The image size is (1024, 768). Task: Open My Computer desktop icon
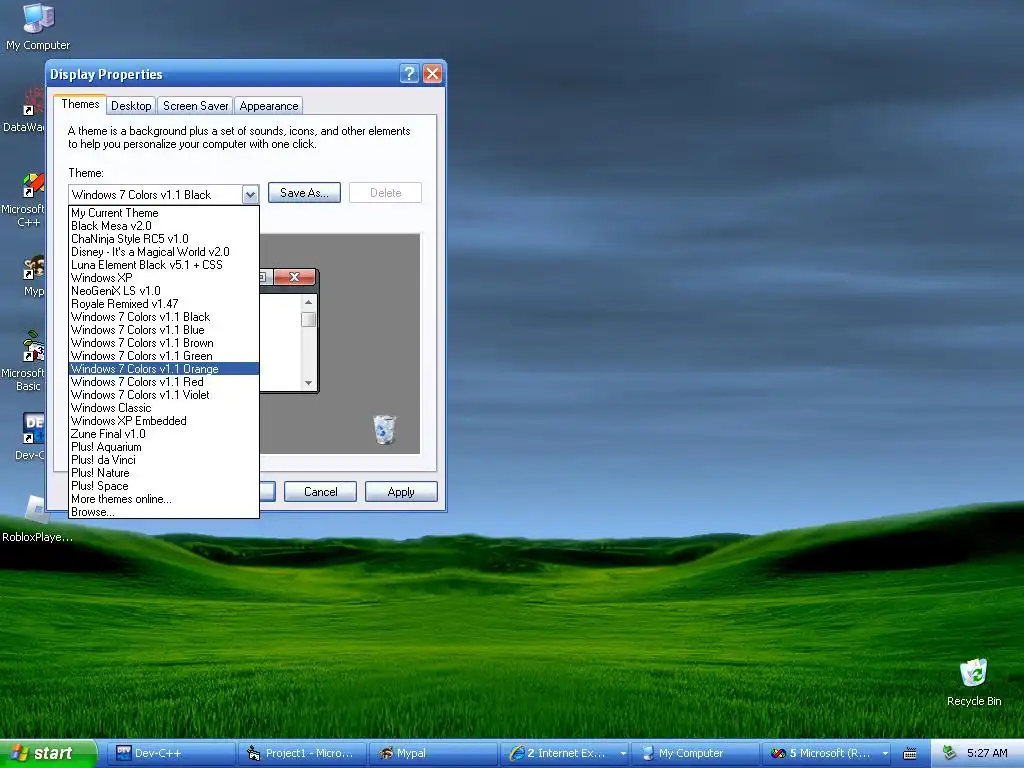(x=38, y=27)
